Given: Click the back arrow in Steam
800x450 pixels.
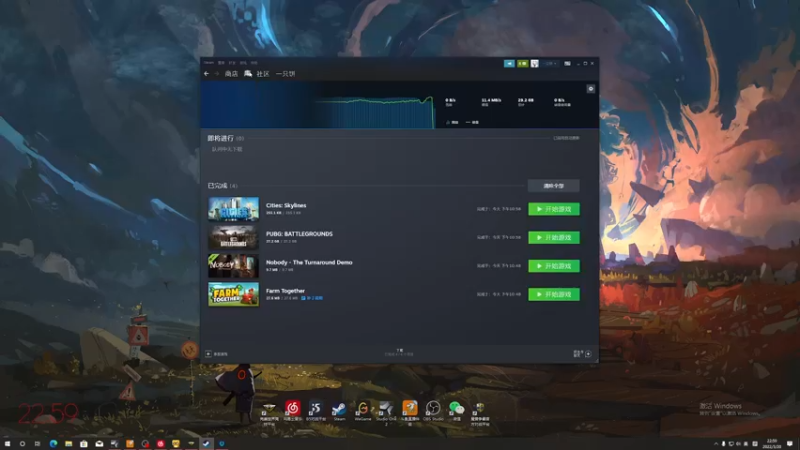Looking at the screenshot, I should tap(206, 73).
